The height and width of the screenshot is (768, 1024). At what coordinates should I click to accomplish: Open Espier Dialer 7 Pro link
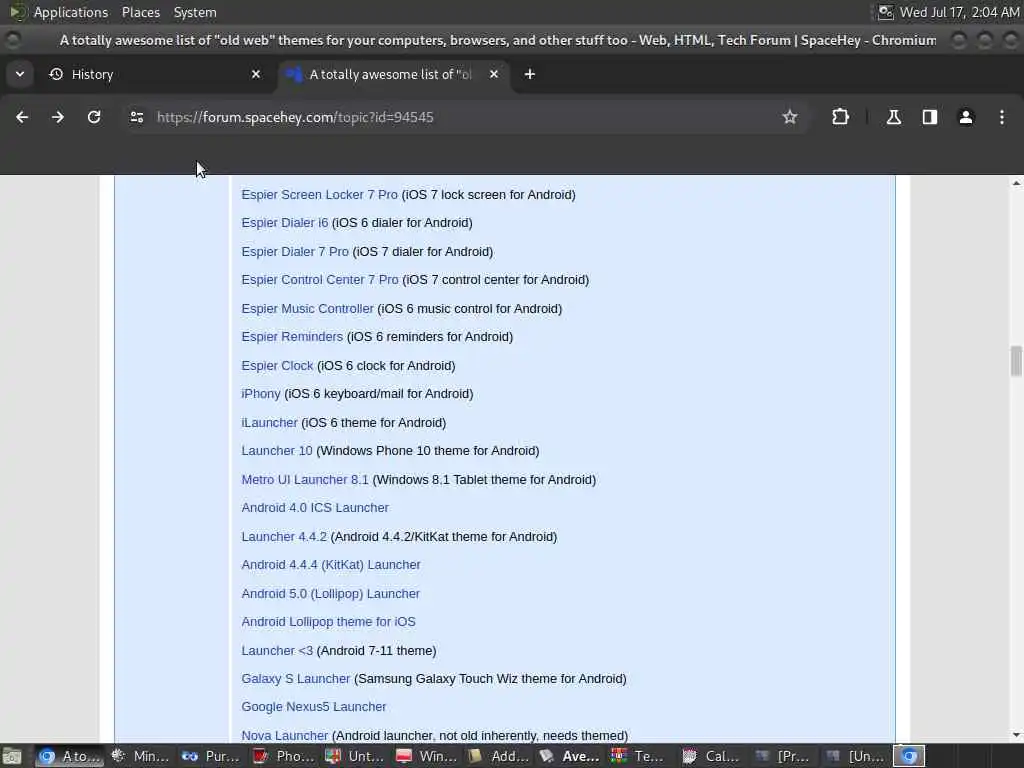(295, 251)
